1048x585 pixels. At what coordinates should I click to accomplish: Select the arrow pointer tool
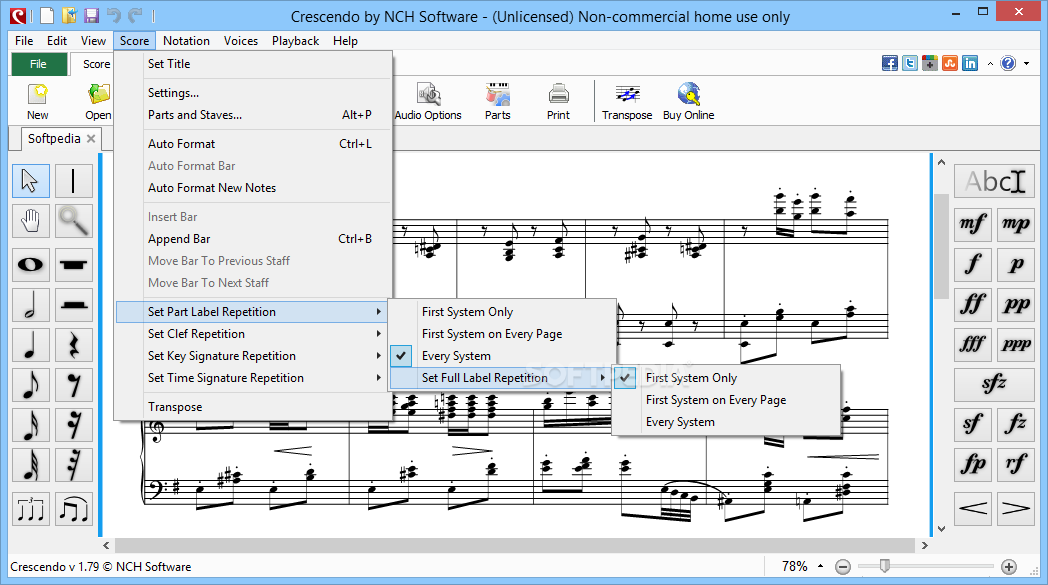[31, 181]
